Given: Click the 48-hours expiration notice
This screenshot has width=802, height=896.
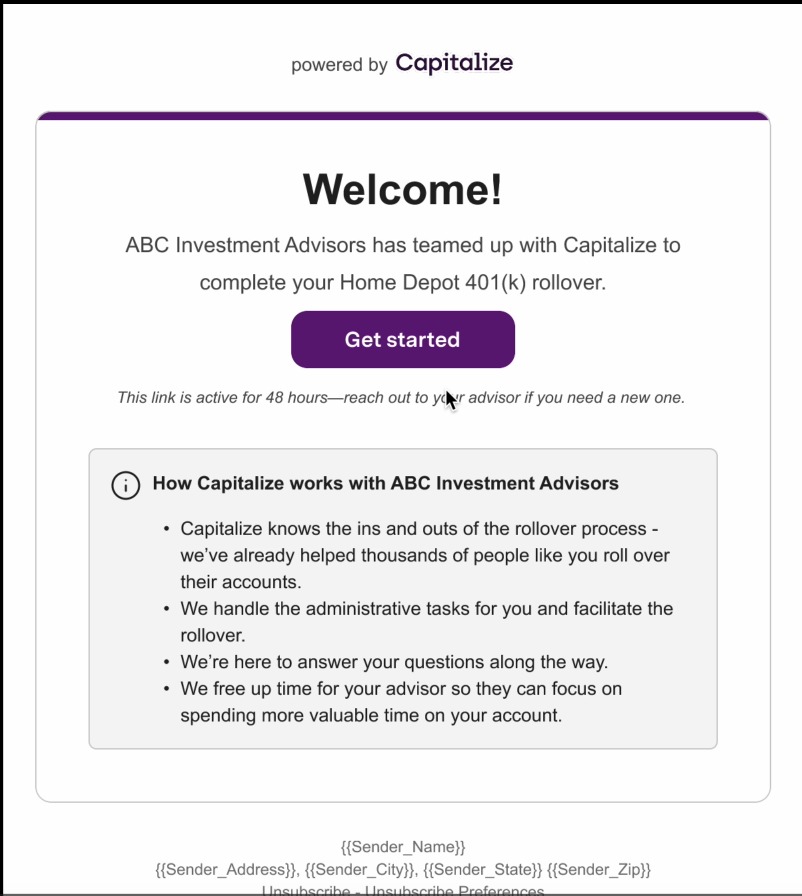Looking at the screenshot, I should (402, 397).
